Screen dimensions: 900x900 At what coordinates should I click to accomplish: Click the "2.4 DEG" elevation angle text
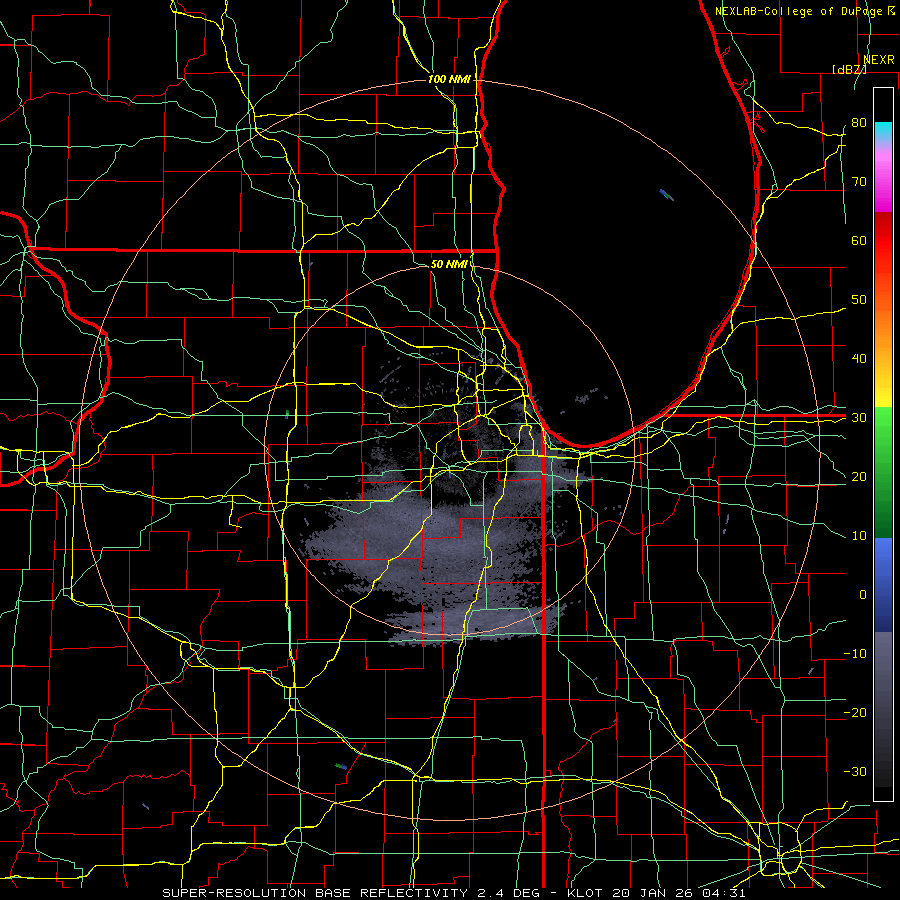(509, 893)
